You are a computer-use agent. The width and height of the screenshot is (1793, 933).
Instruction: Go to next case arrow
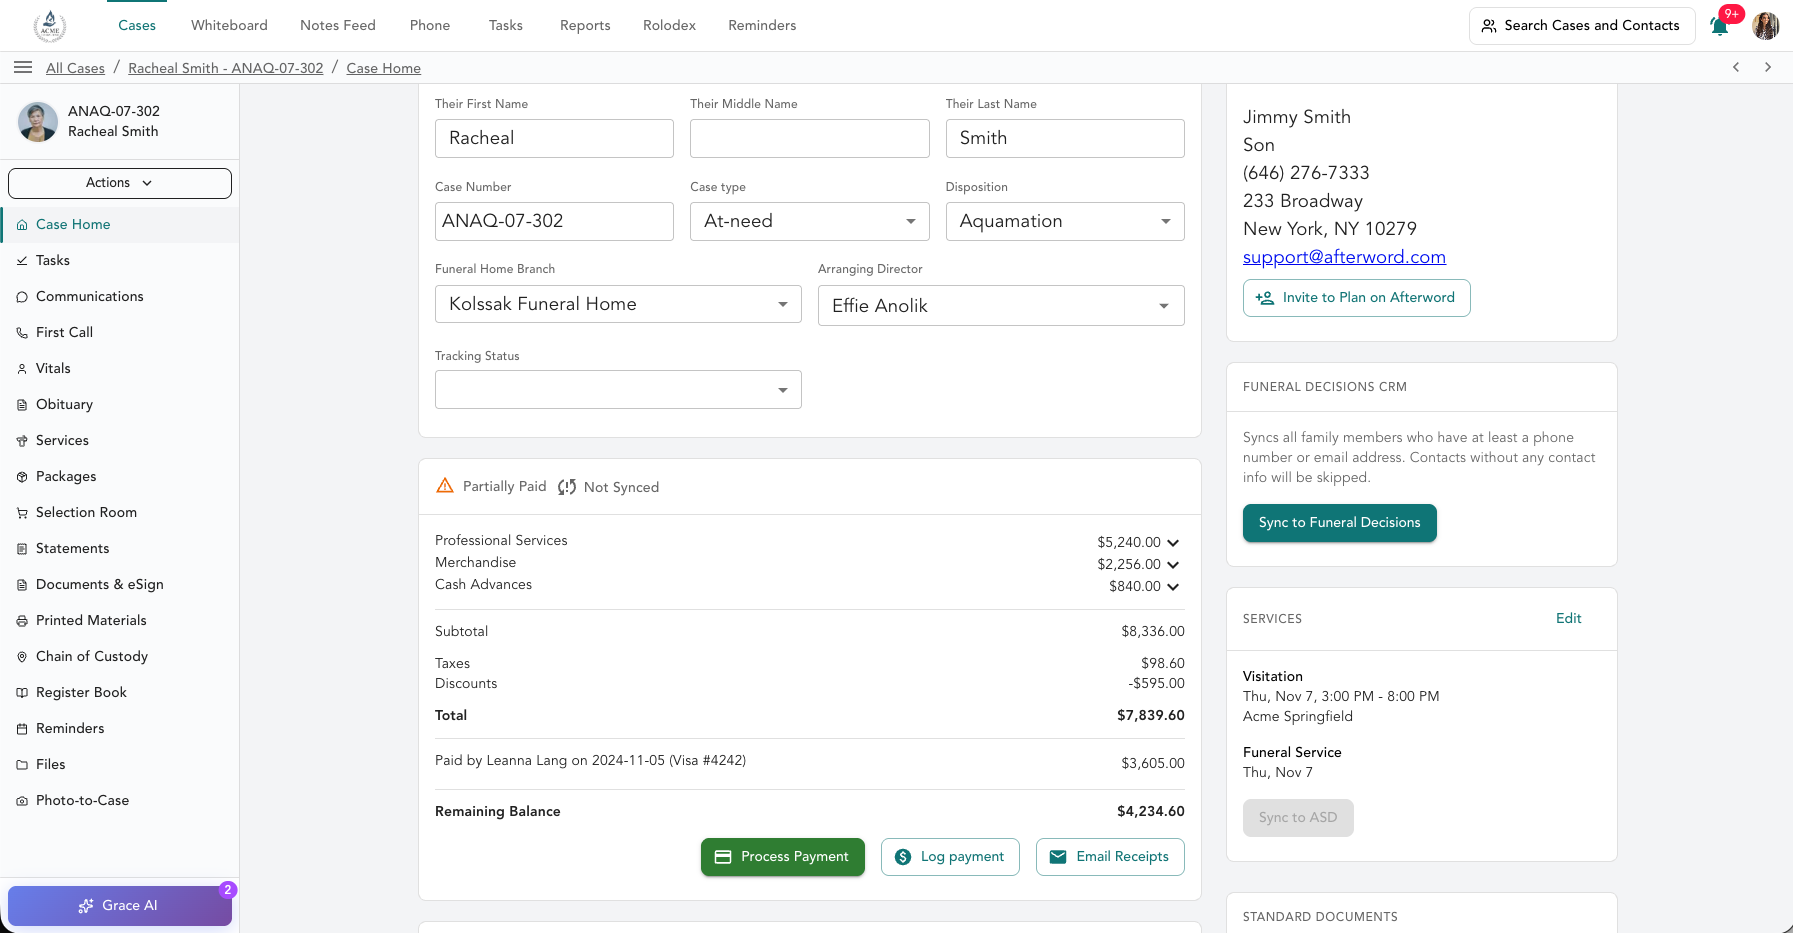[x=1768, y=67]
